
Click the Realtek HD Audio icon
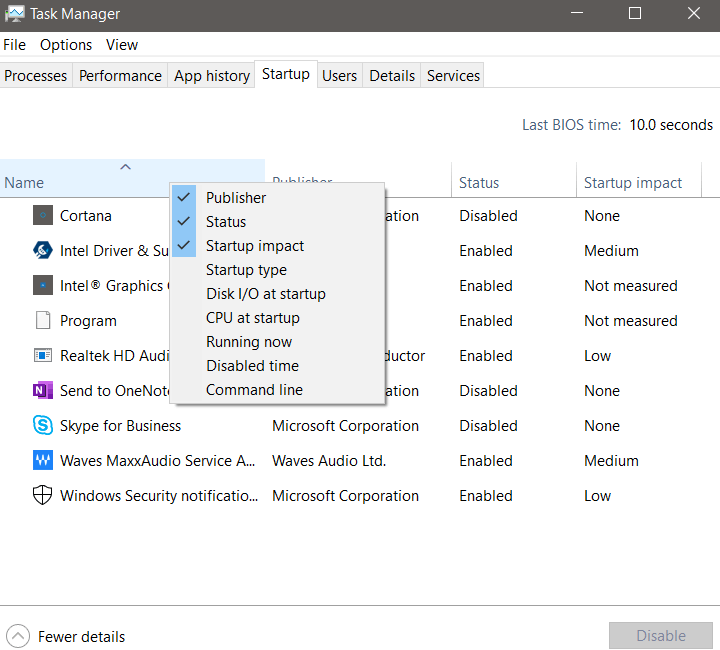[x=43, y=355]
